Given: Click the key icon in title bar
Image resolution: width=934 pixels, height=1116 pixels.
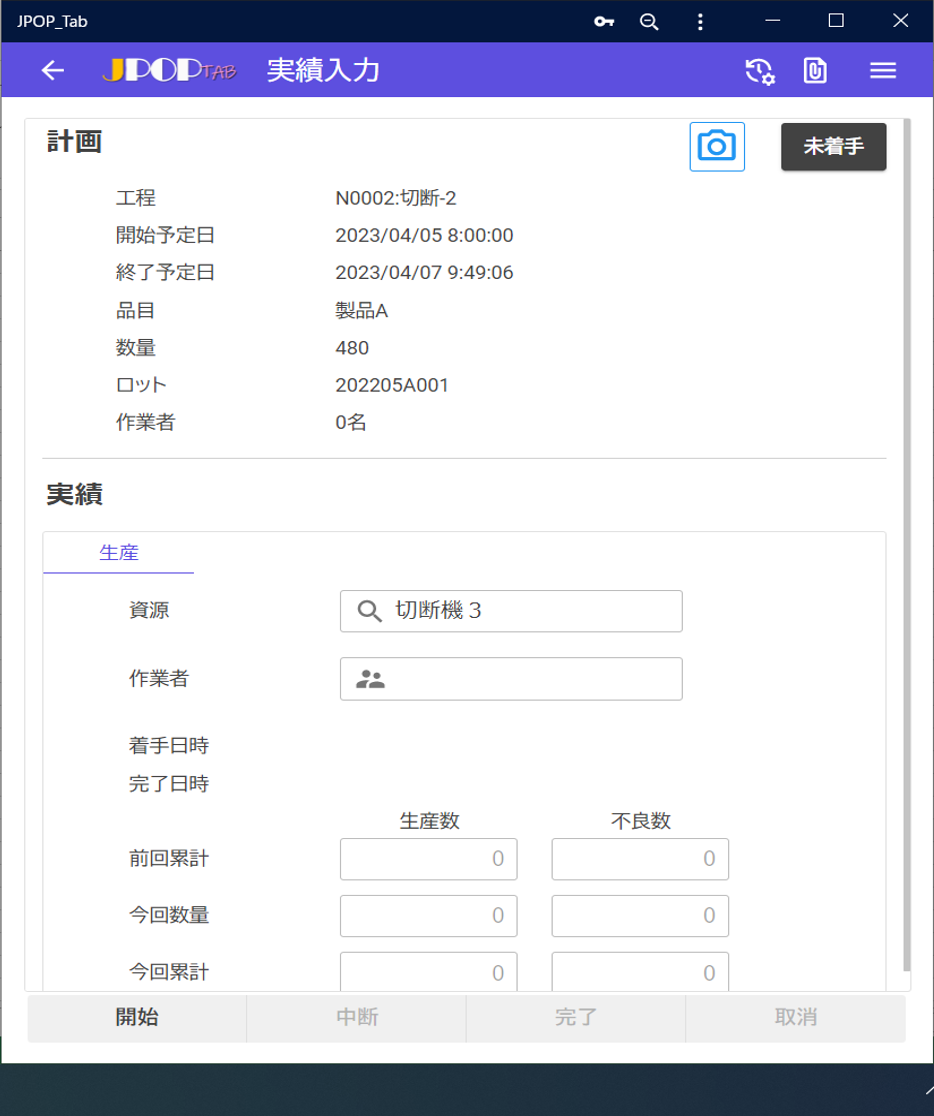Looking at the screenshot, I should [604, 21].
